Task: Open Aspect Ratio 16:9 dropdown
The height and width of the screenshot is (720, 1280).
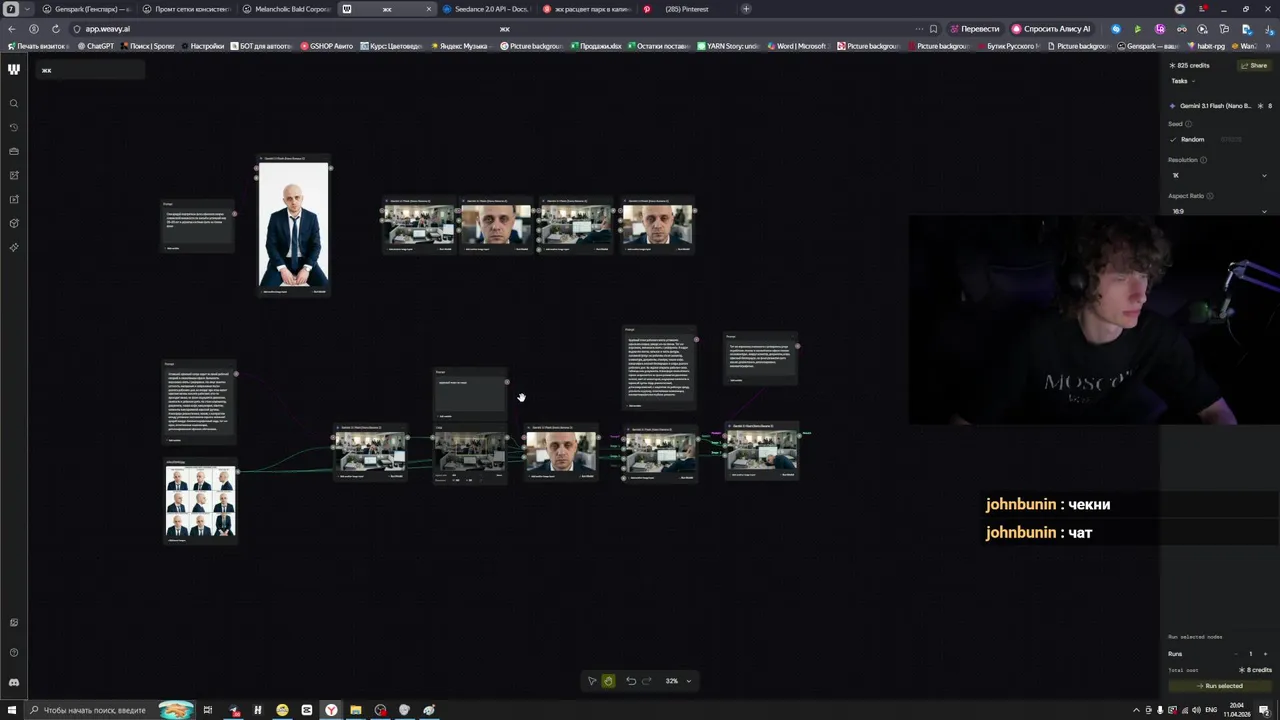Action: (1219, 211)
